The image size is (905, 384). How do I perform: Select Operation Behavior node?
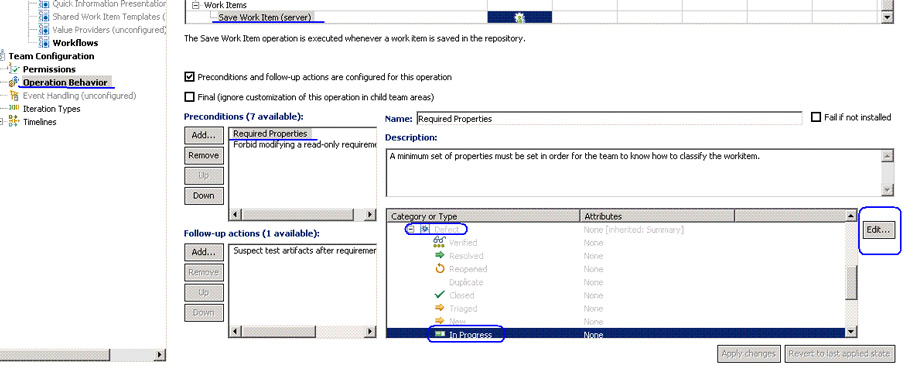[65, 83]
